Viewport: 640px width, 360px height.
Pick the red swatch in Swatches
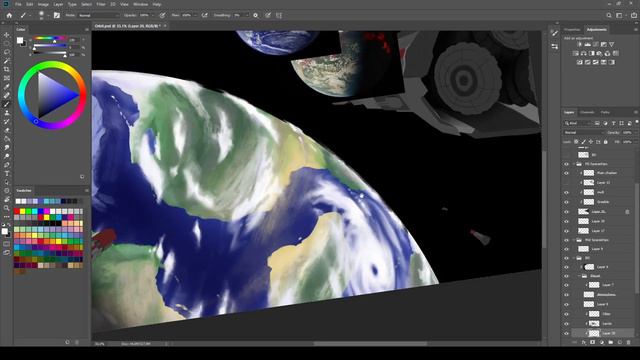(17, 211)
